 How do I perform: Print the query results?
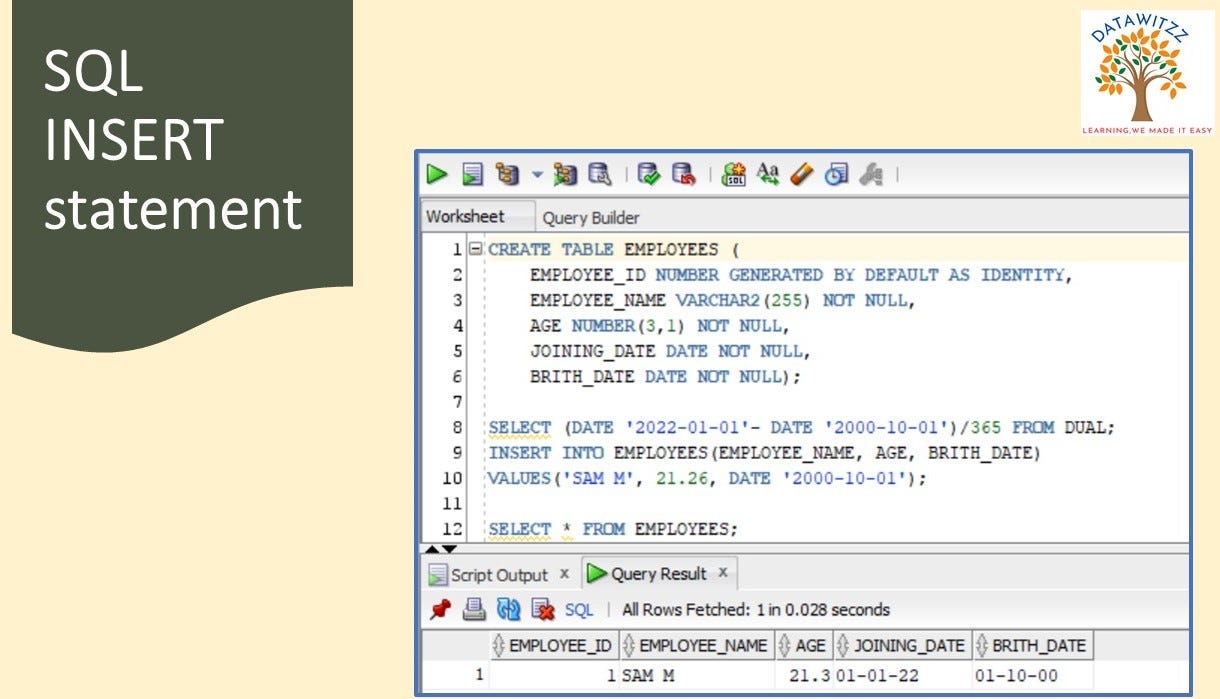[x=475, y=609]
